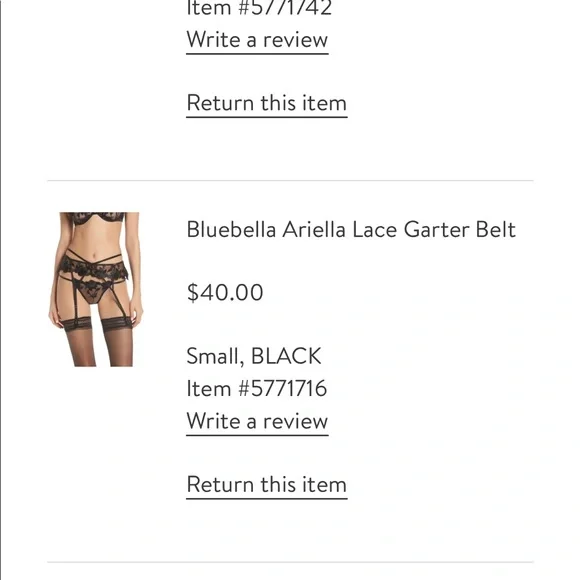Image resolution: width=580 pixels, height=580 pixels.
Task: Open the garter belt product thumbnail
Action: pyautogui.click(x=96, y=289)
